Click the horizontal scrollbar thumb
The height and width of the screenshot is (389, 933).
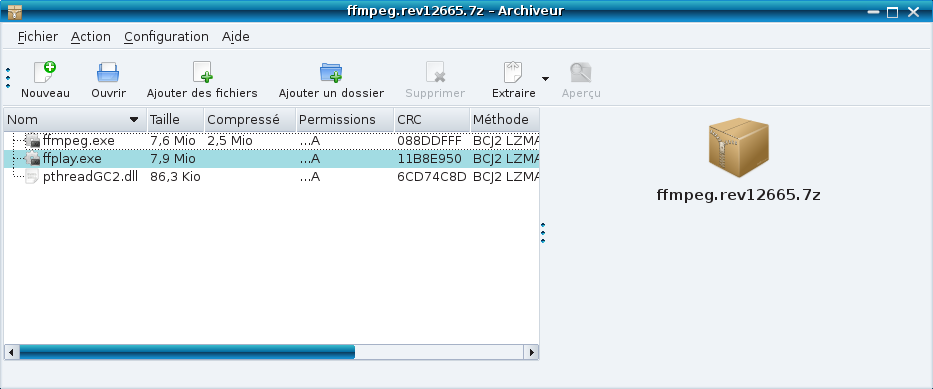point(187,352)
